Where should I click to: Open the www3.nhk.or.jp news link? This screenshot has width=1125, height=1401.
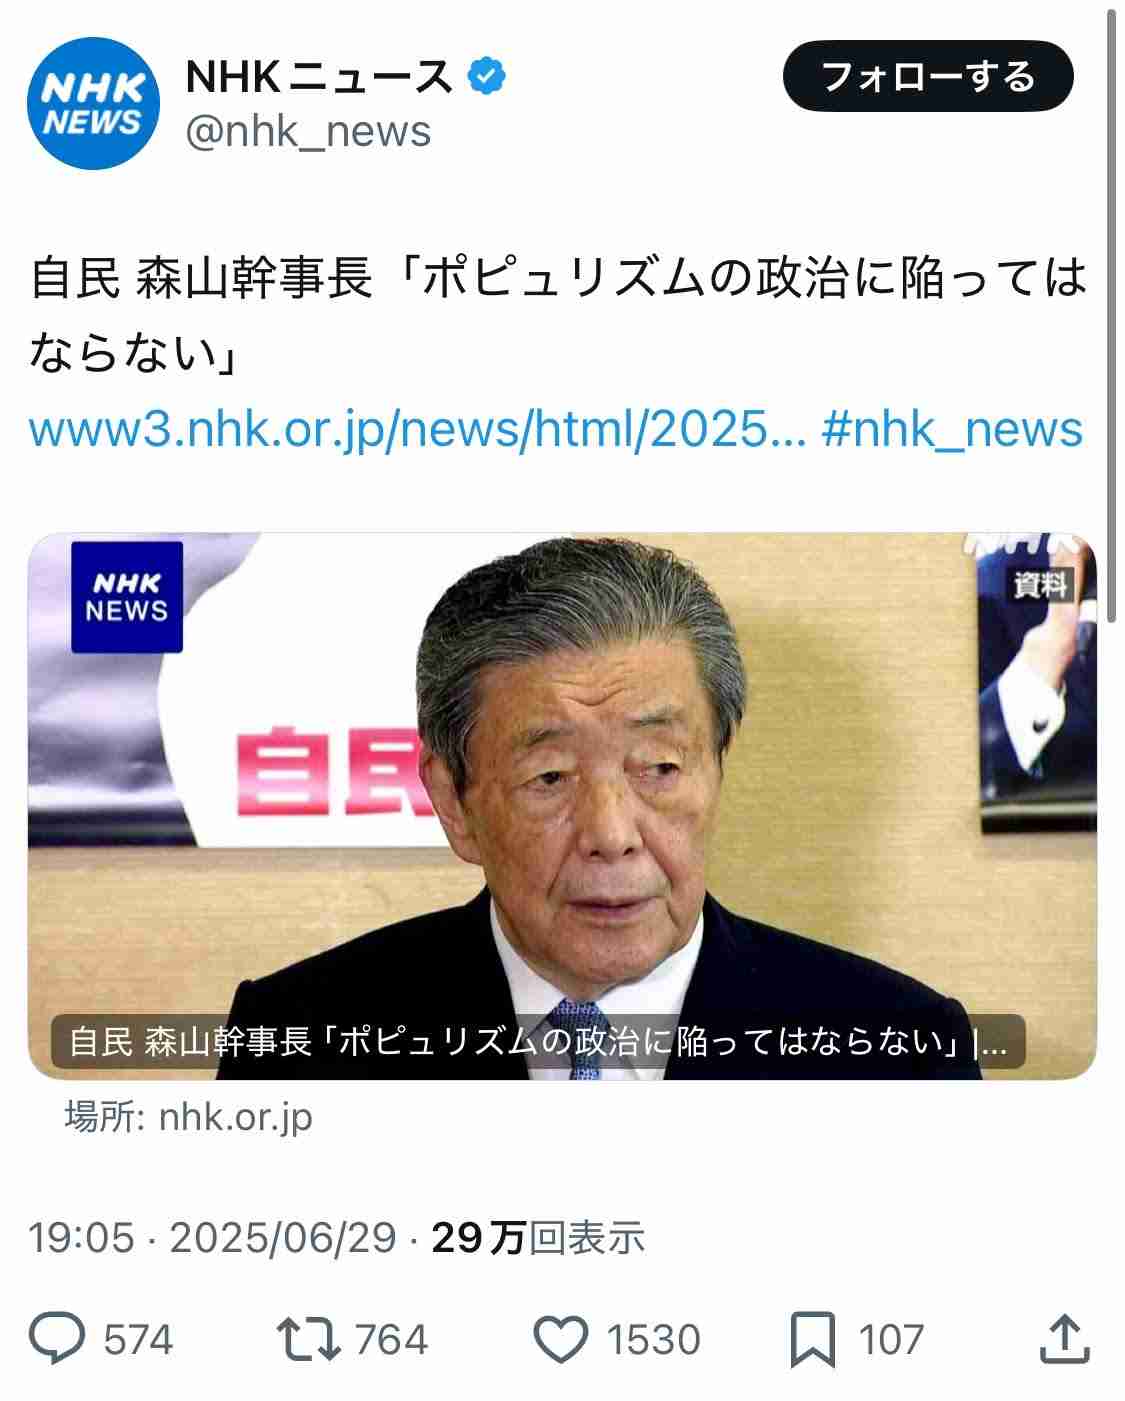417,429
